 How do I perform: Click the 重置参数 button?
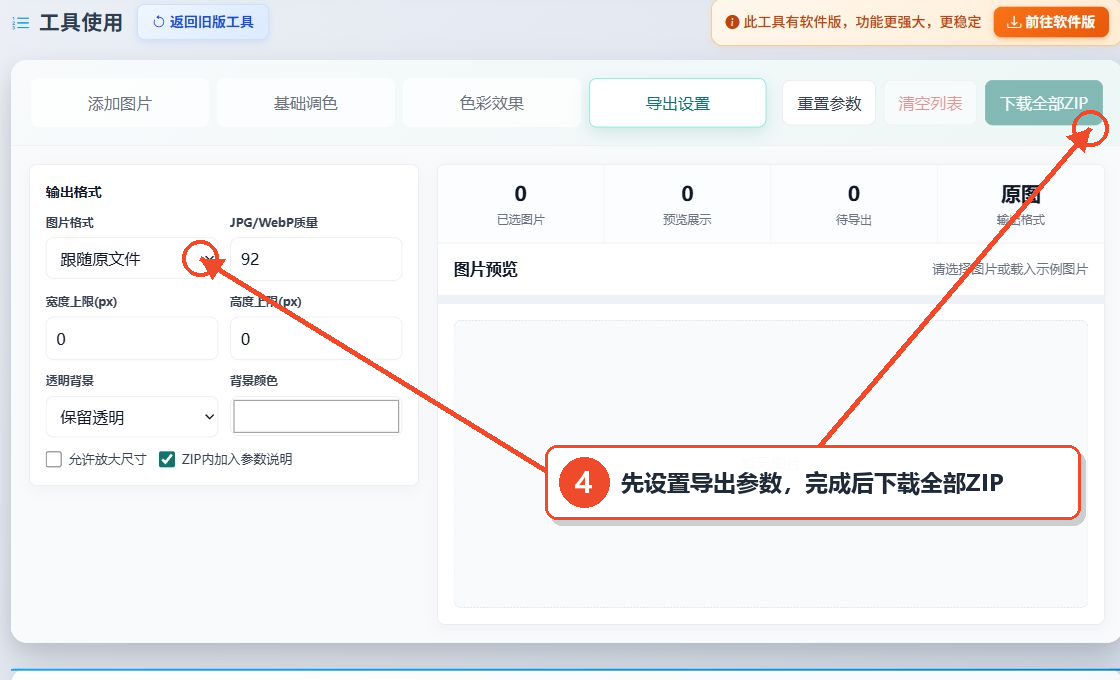tap(829, 103)
